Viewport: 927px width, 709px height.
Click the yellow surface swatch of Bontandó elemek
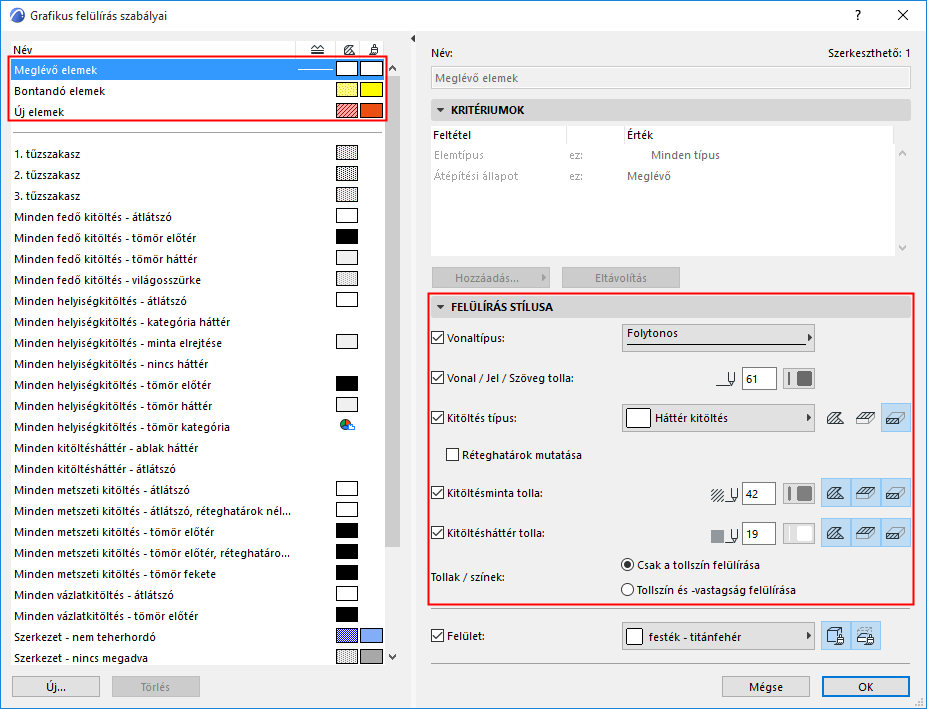pyautogui.click(x=371, y=90)
